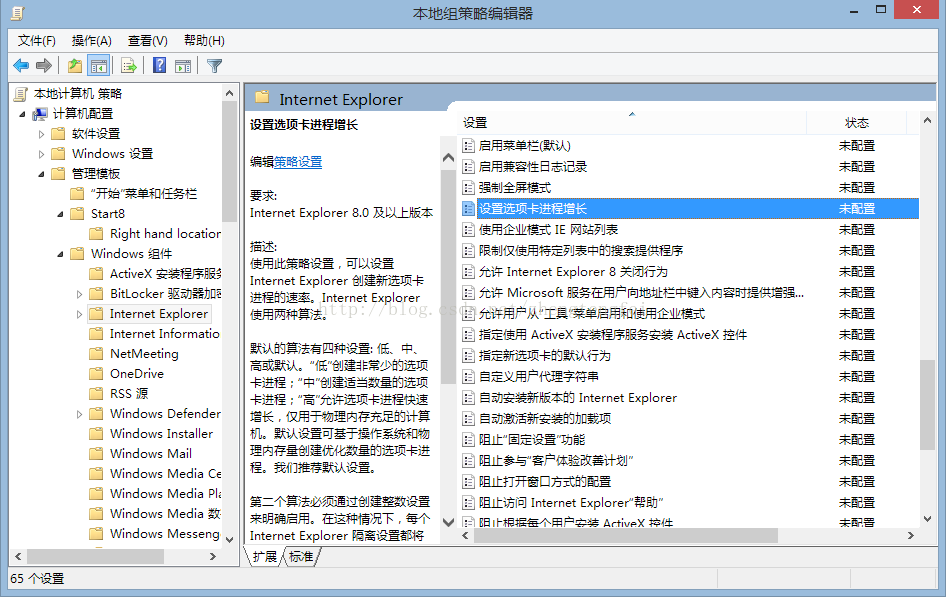Toggle the show/hide console tree icon
Viewport: 946px width, 597px height.
click(x=98, y=65)
